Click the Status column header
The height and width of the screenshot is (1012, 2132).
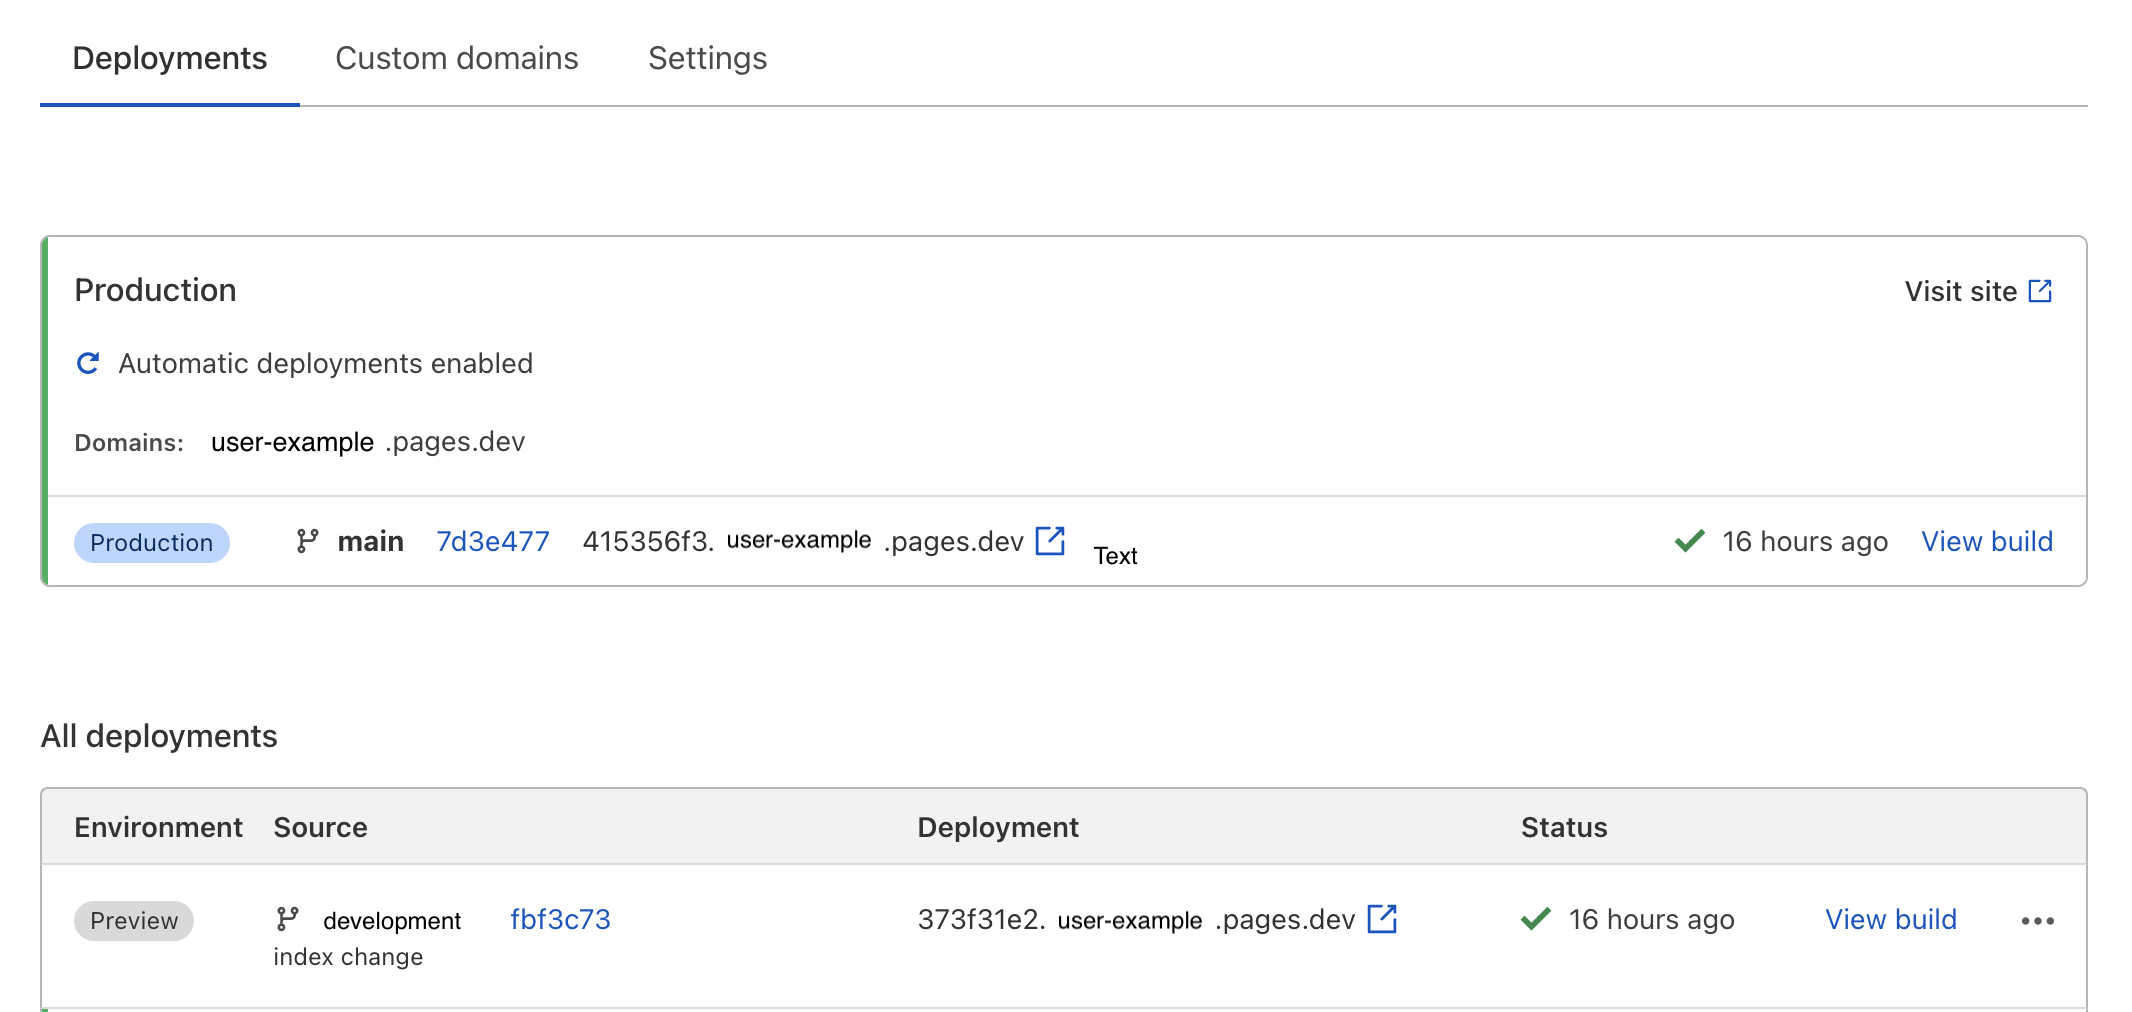point(1564,827)
